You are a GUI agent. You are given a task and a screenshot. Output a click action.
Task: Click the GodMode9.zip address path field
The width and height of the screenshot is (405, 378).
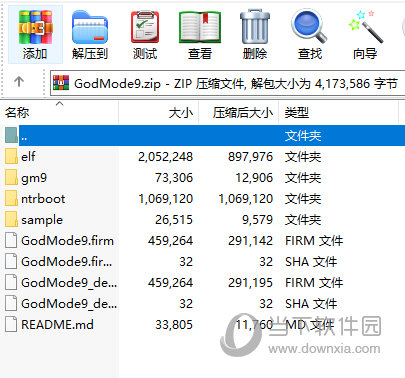[x=228, y=83]
